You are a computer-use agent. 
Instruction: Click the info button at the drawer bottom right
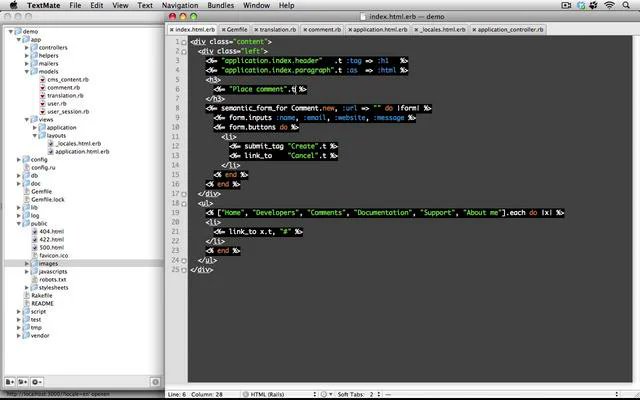tap(155, 382)
